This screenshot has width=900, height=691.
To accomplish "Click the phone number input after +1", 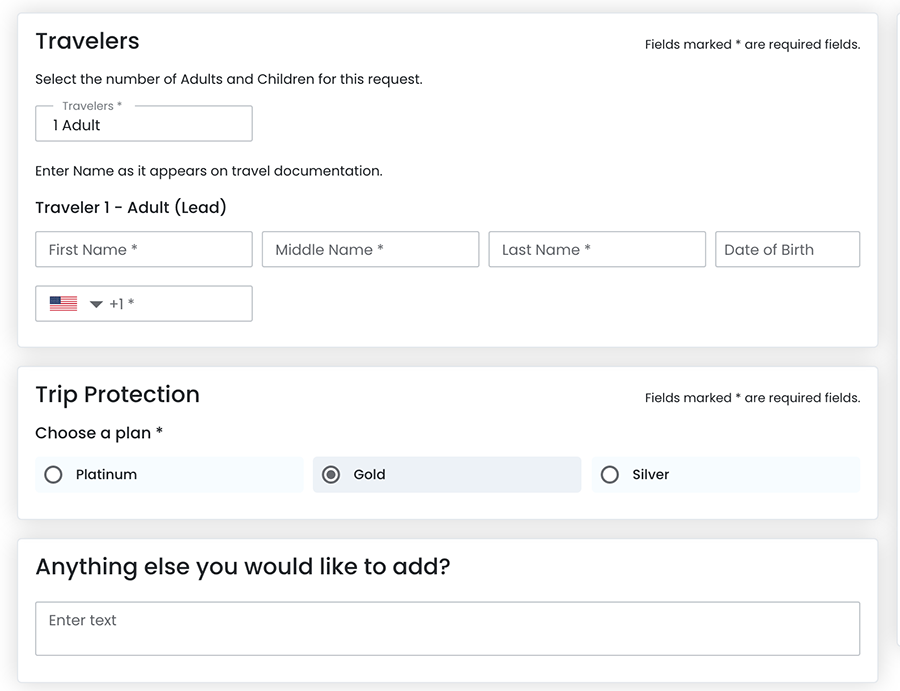I will tap(190, 304).
